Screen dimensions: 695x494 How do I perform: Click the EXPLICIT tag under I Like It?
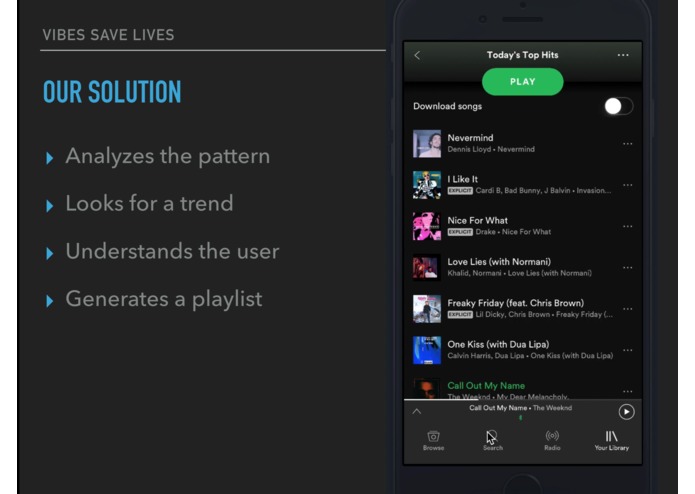point(460,191)
